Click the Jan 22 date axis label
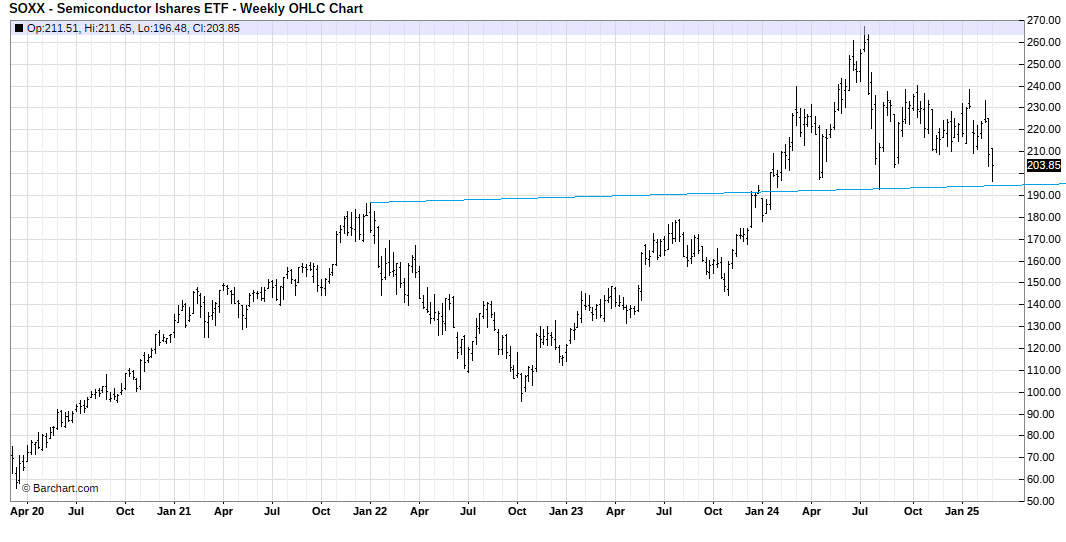This screenshot has height=542, width=1066. click(x=371, y=511)
